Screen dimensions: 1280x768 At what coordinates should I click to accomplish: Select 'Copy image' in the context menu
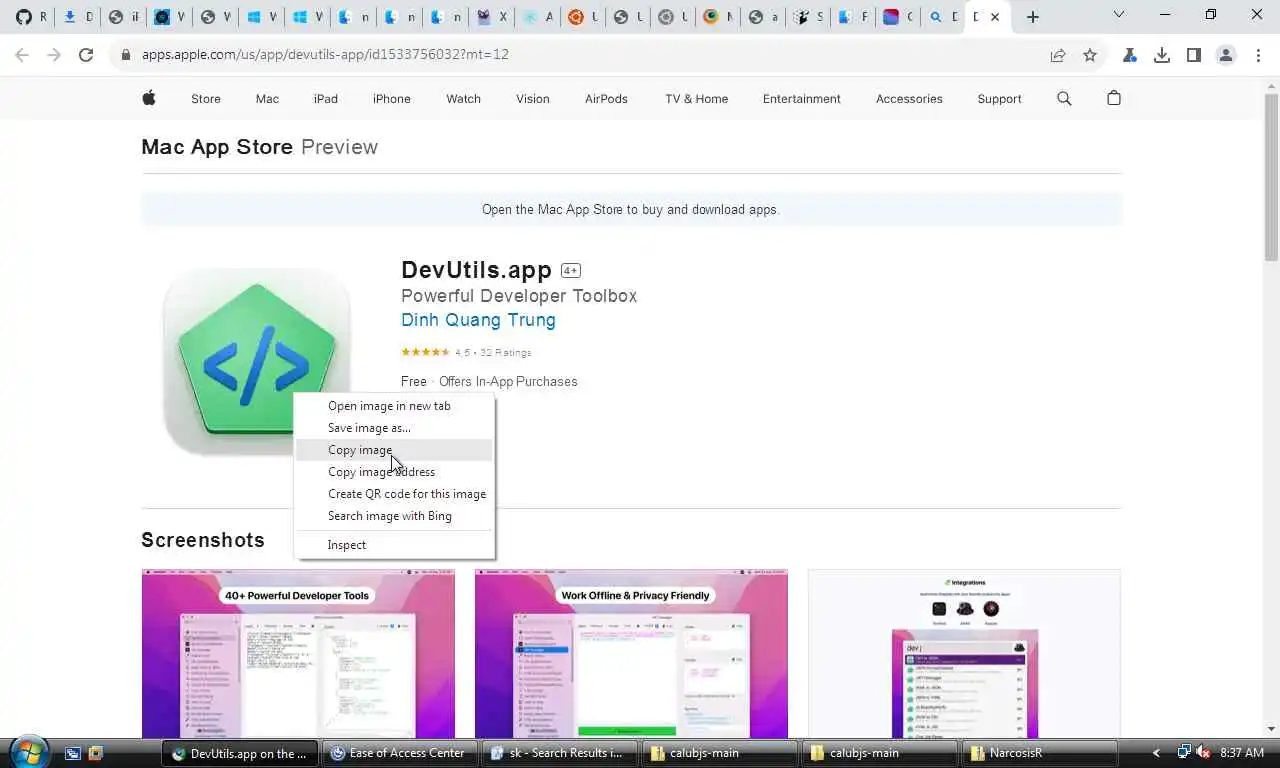(394, 450)
